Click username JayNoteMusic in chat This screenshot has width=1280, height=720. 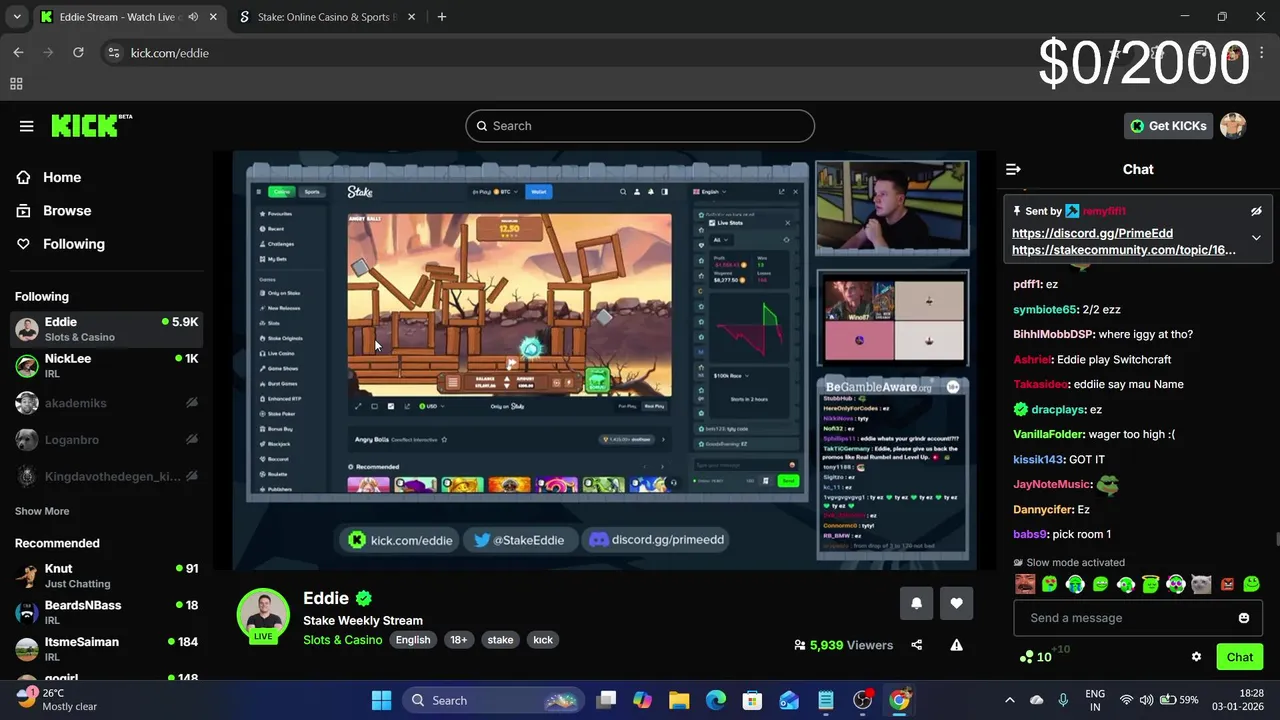pyautogui.click(x=1051, y=484)
